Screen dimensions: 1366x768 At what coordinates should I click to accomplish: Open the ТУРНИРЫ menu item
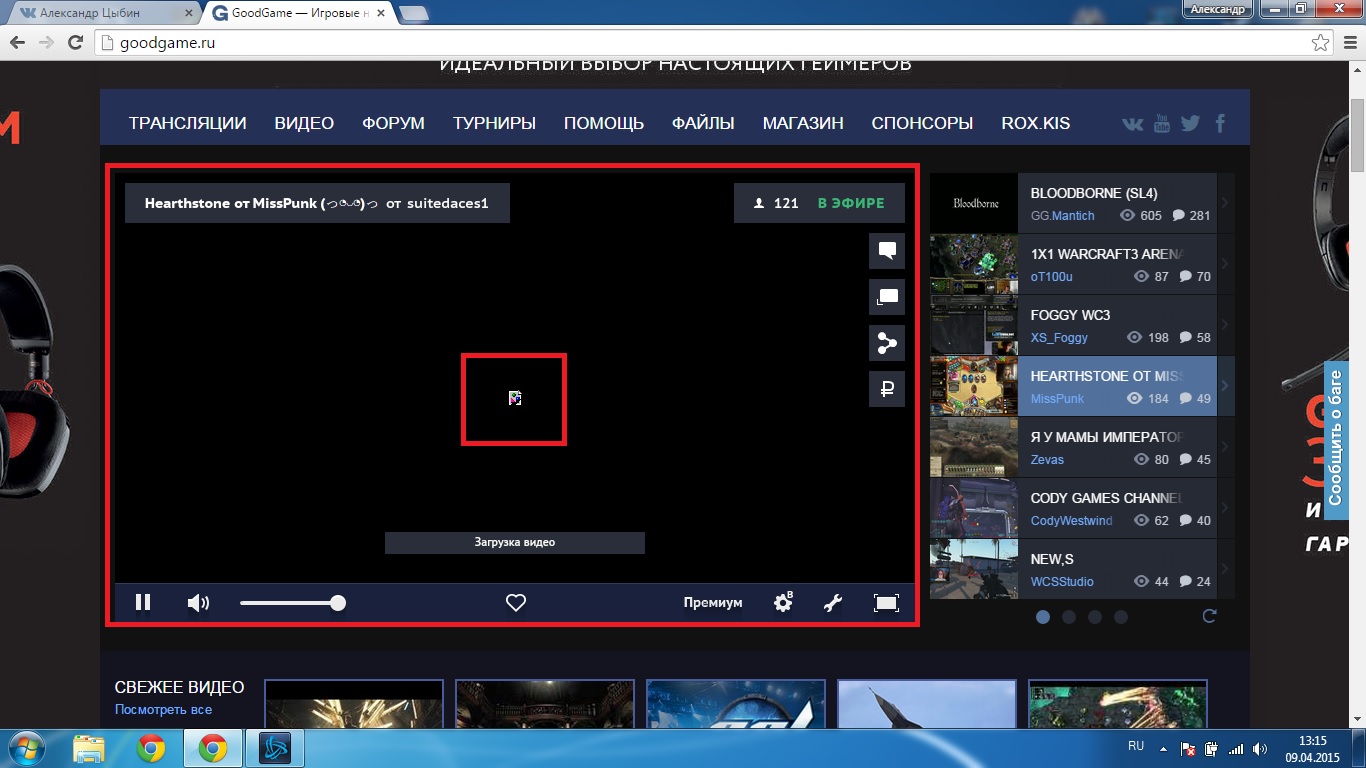click(x=494, y=123)
